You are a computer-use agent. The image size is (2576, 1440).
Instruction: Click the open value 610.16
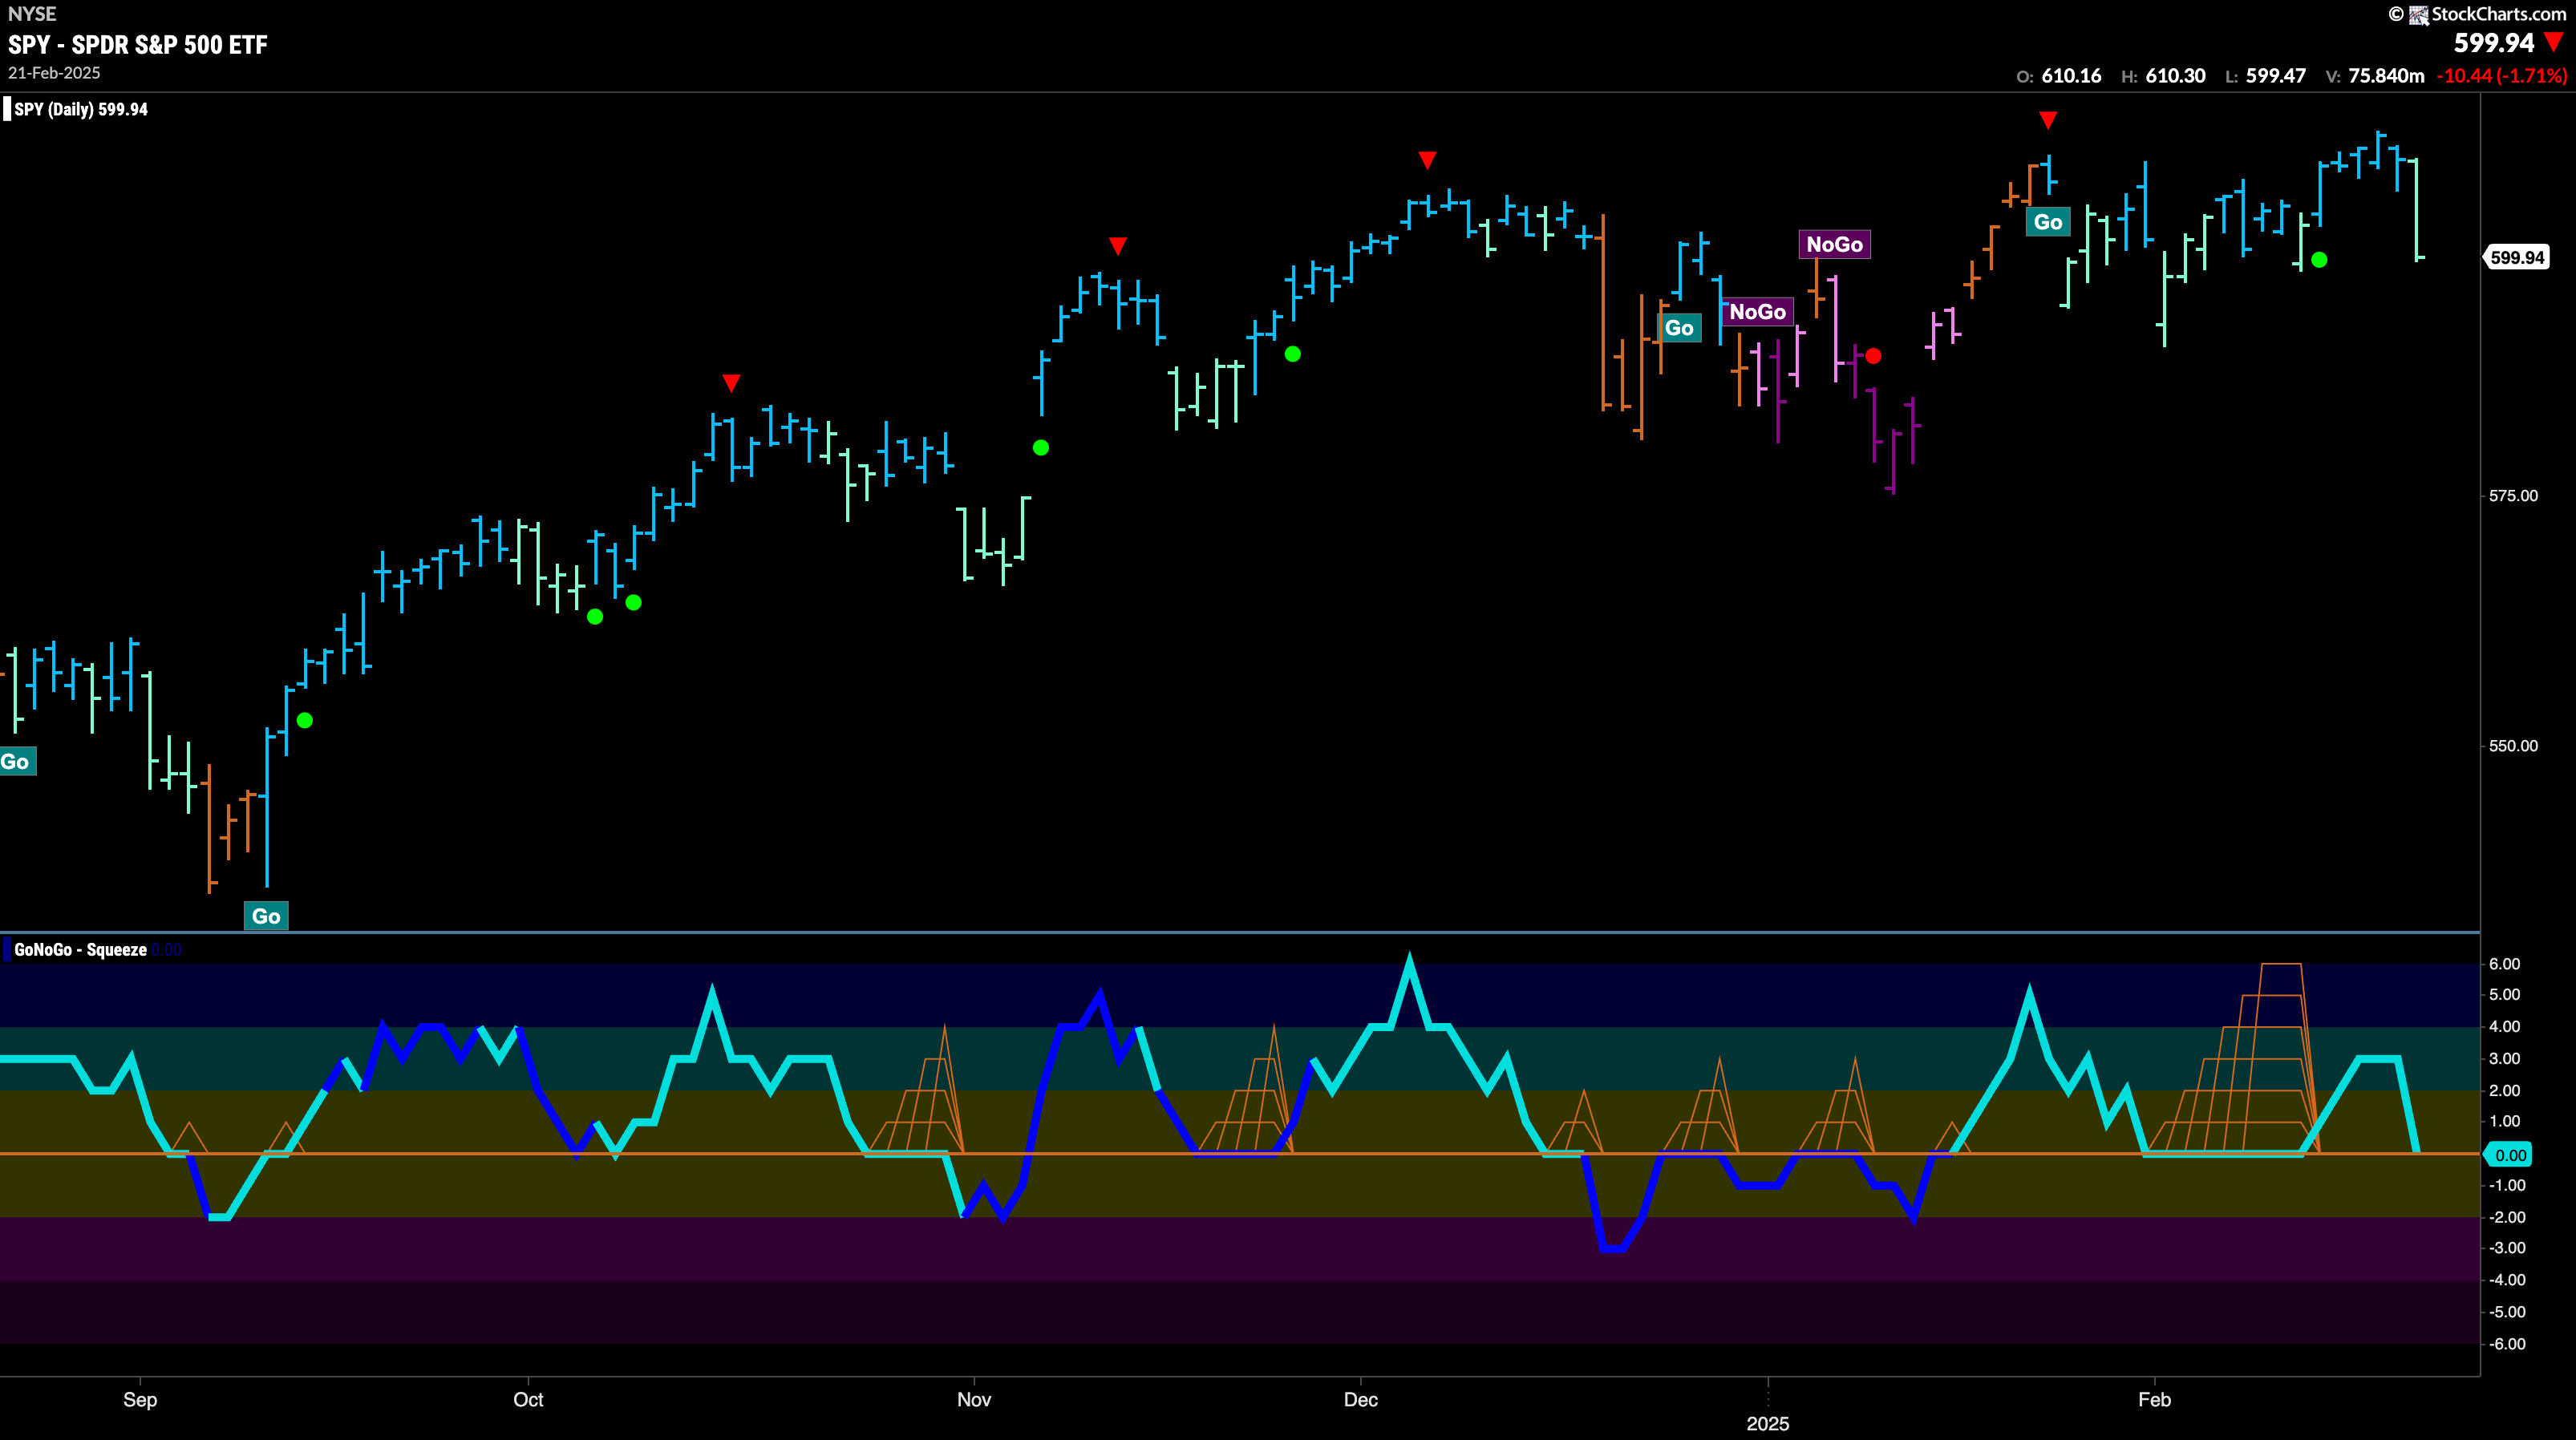click(x=2071, y=76)
